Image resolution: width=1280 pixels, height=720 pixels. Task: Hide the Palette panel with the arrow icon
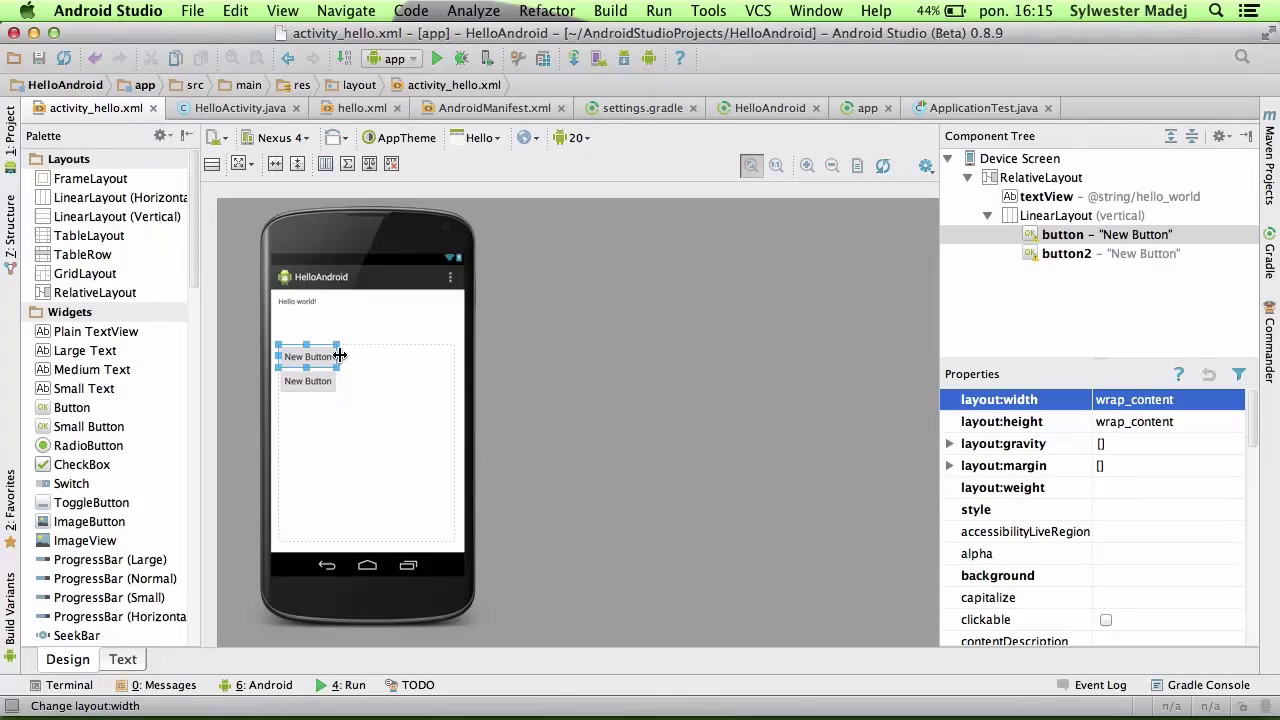(186, 135)
